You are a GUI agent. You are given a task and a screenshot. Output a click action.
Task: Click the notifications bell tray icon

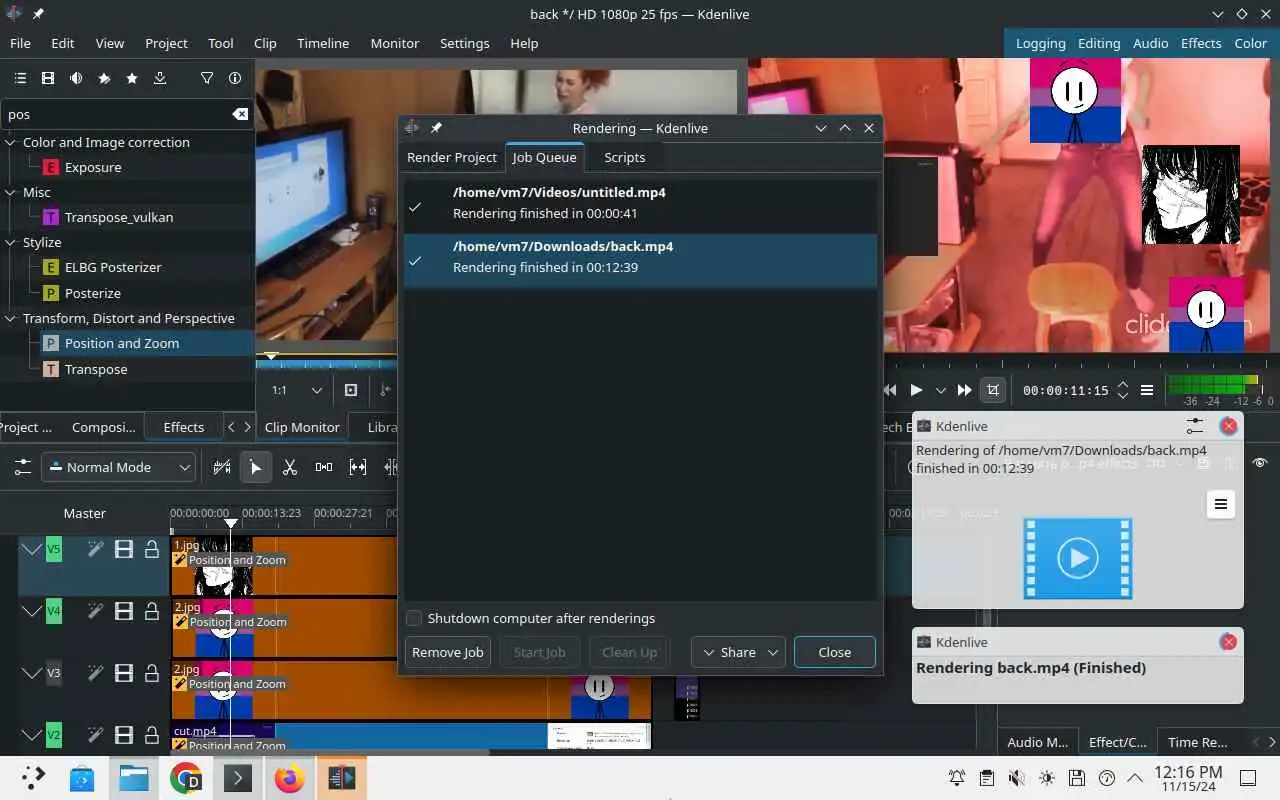click(957, 778)
